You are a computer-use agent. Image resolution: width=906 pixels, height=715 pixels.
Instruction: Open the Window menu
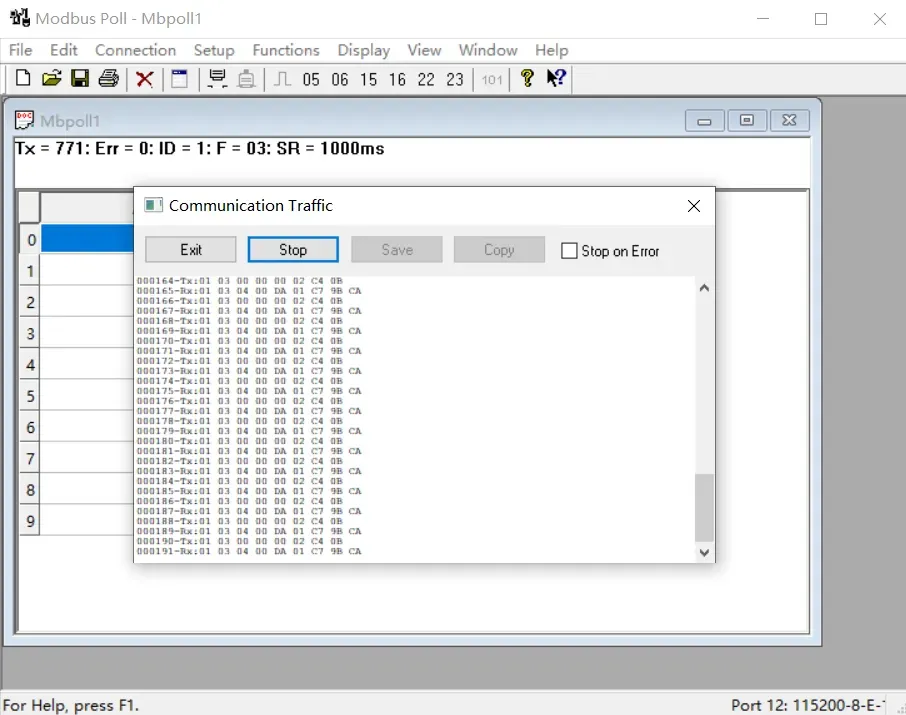point(488,50)
